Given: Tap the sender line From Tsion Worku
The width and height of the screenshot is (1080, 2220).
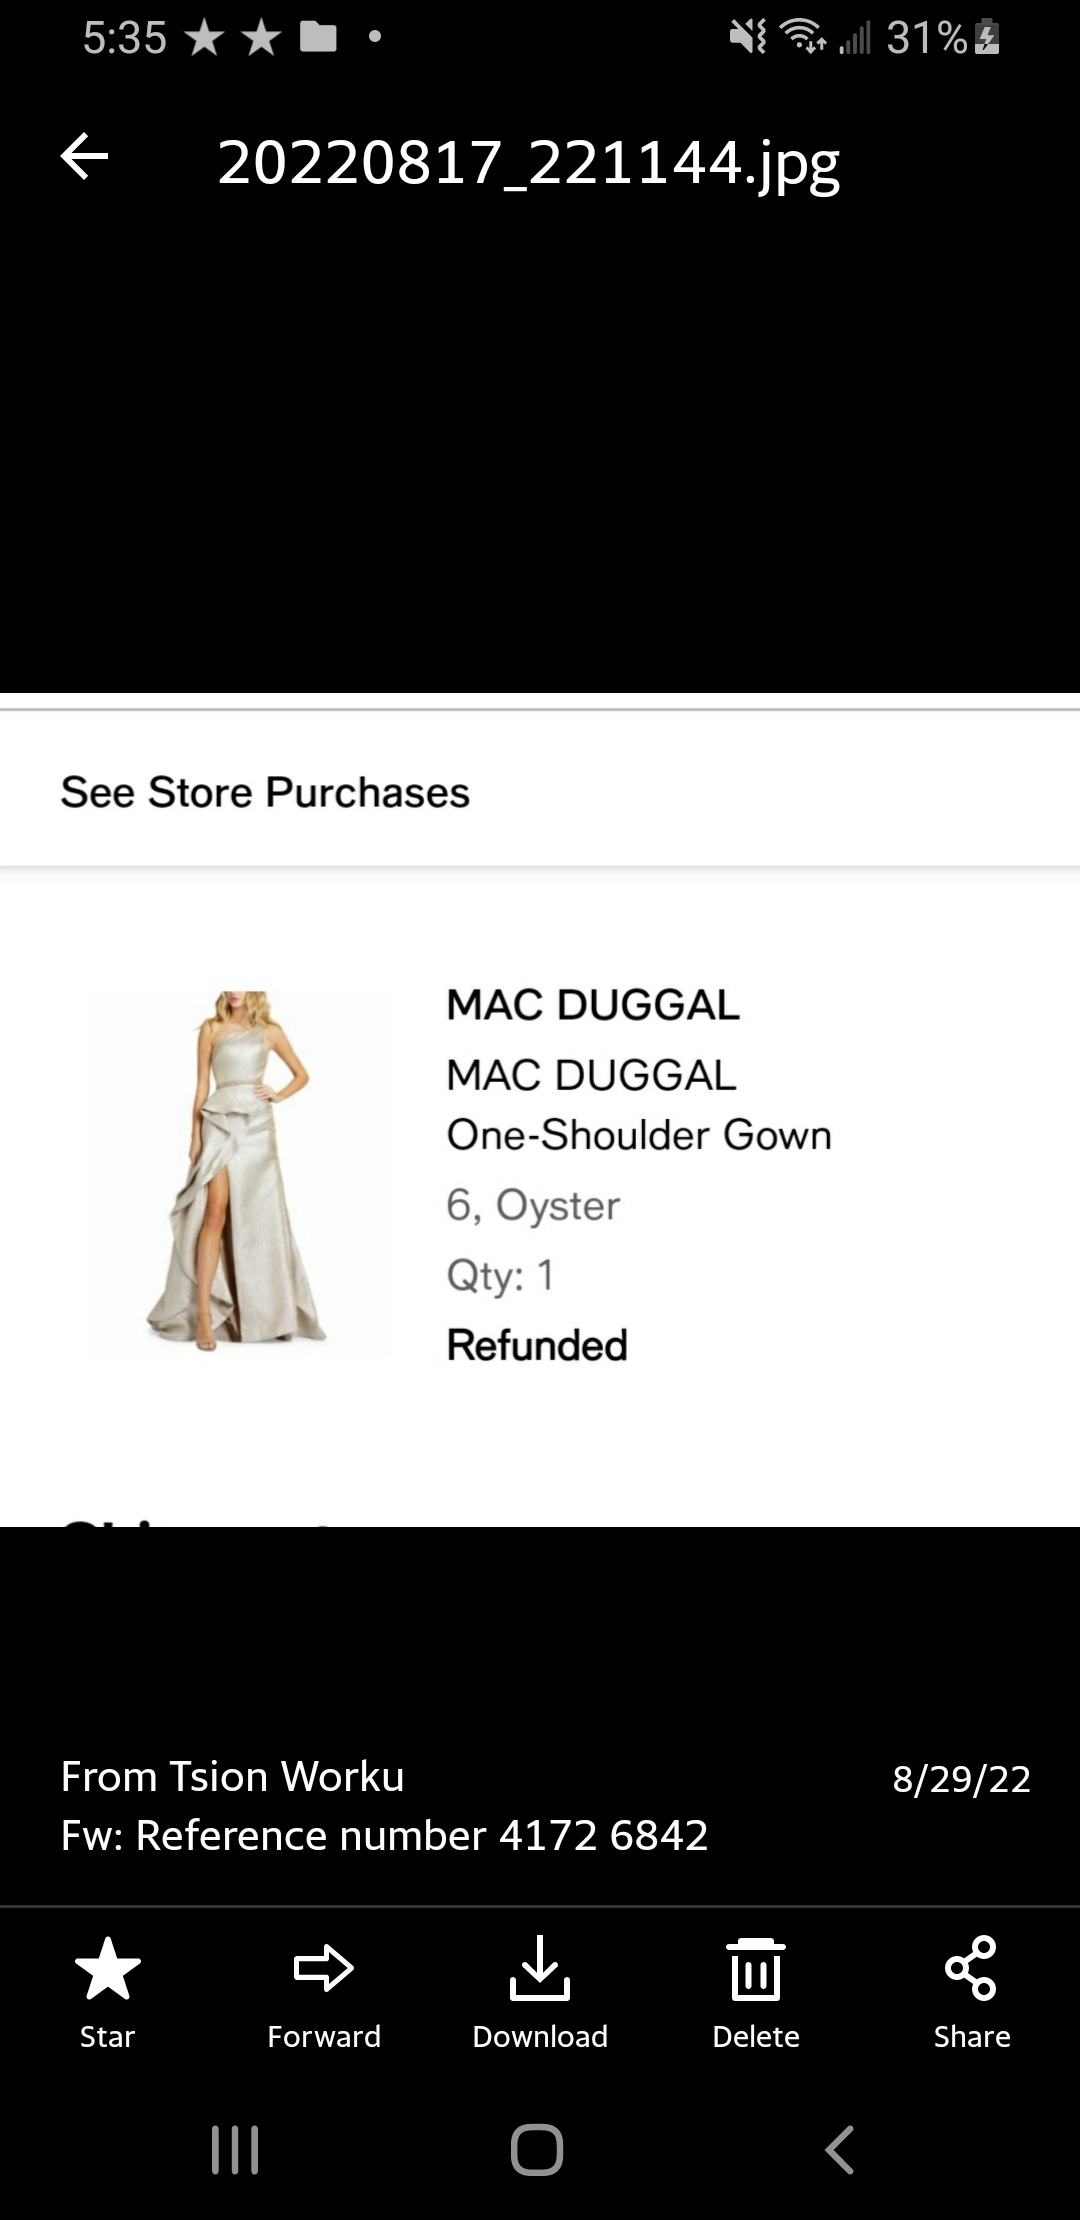Looking at the screenshot, I should [233, 1777].
